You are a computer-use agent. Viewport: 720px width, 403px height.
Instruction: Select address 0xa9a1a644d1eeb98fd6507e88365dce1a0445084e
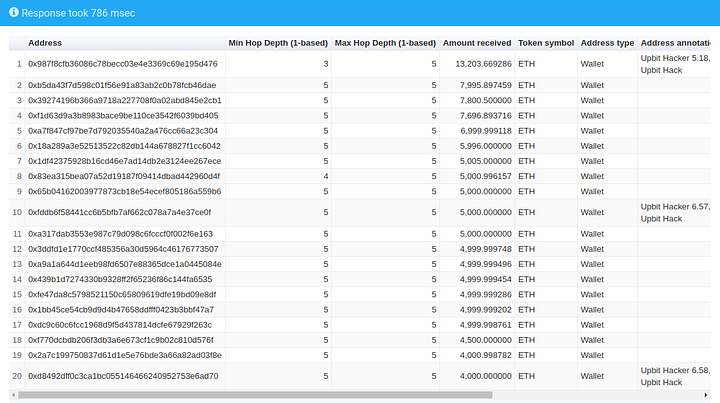(x=124, y=264)
